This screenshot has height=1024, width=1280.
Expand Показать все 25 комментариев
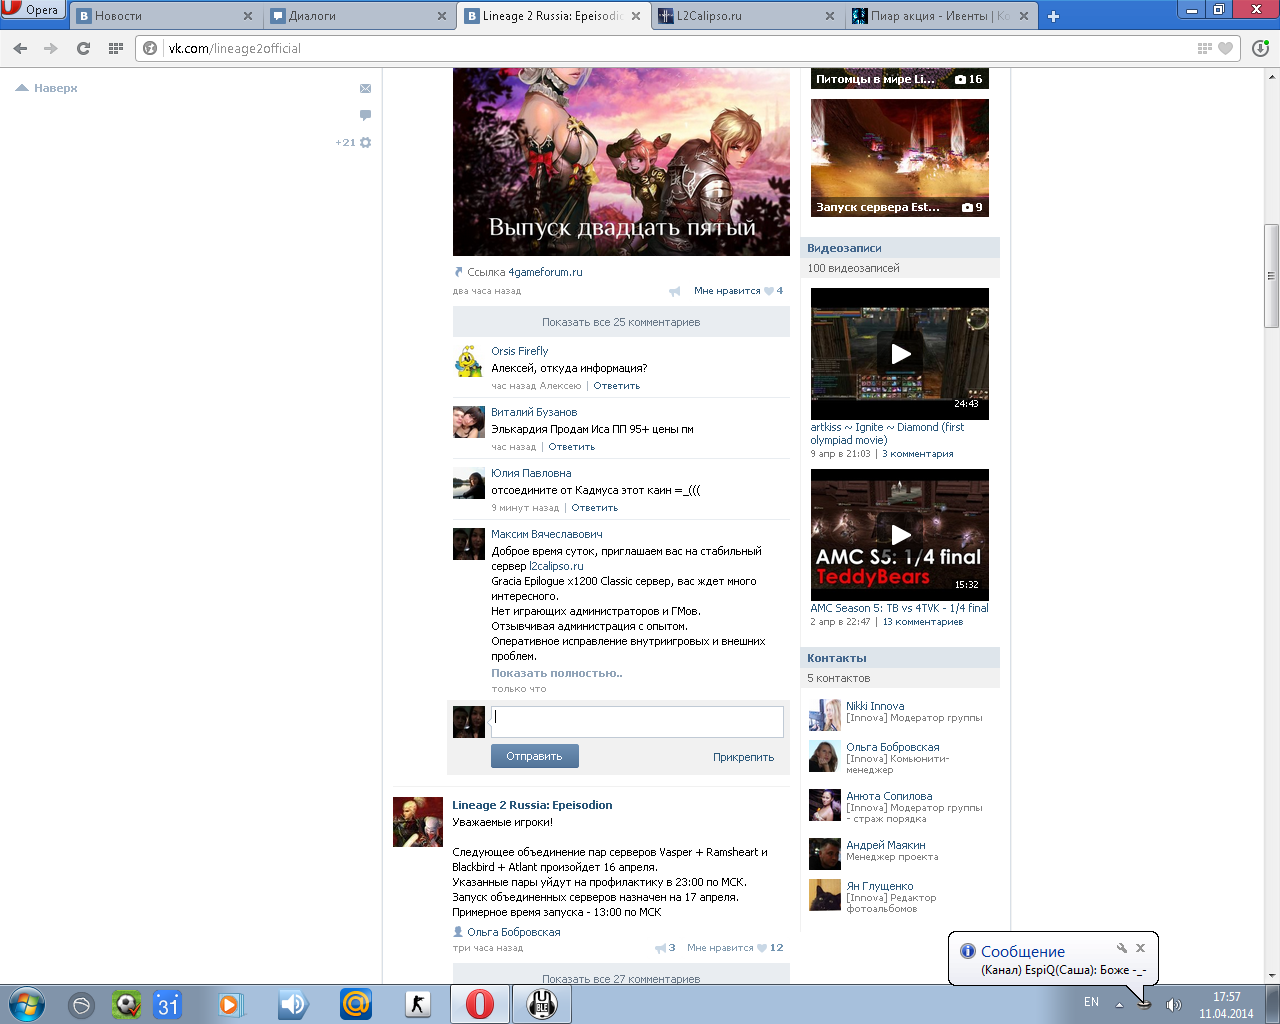[621, 322]
